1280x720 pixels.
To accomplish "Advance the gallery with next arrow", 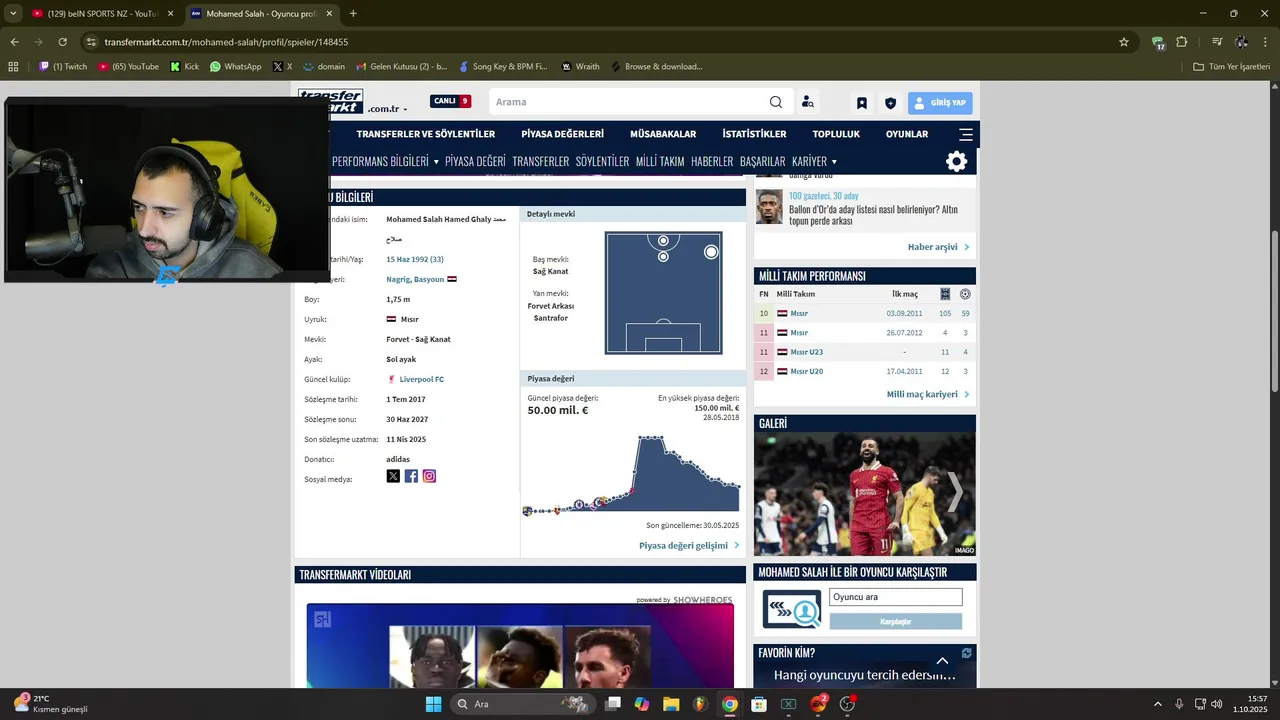I will [x=955, y=492].
